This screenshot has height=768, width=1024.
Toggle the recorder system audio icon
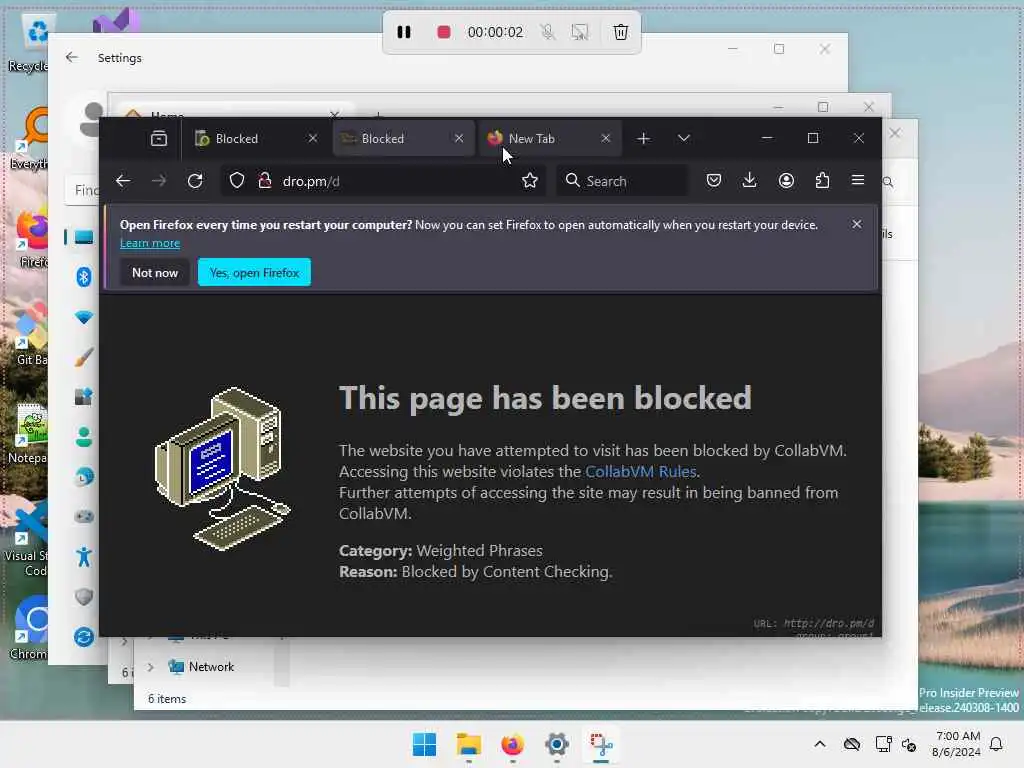click(579, 32)
